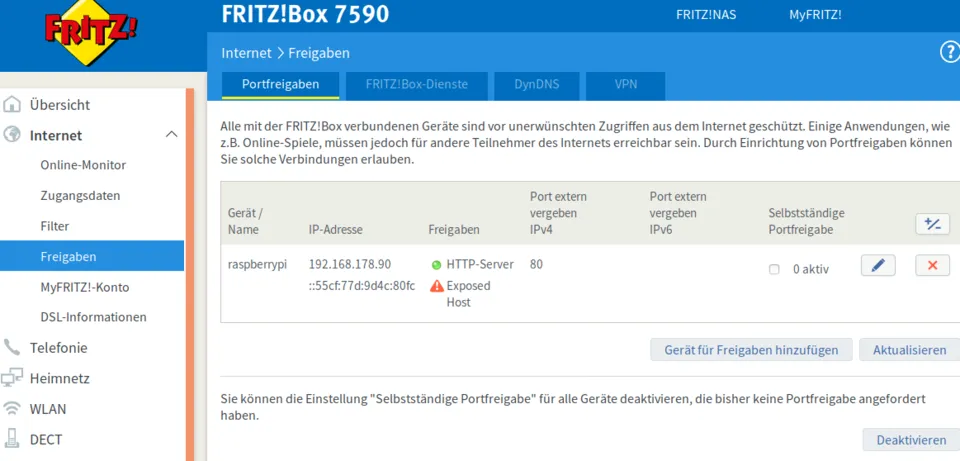
Task: Click Port extern vergeben IPv4 header
Action: 558,214
